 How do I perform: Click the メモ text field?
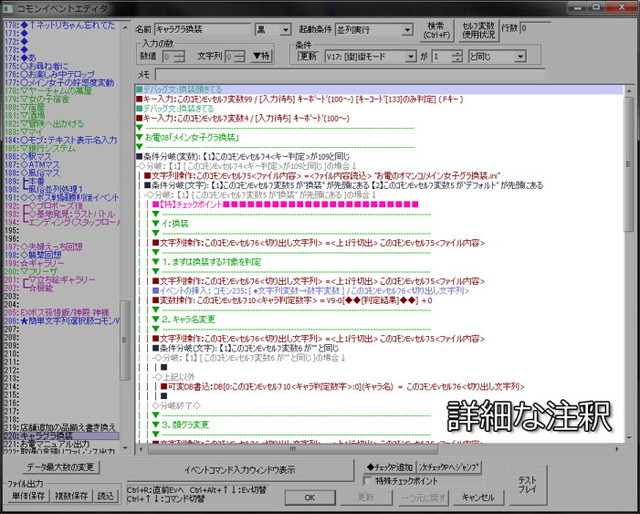pos(349,75)
